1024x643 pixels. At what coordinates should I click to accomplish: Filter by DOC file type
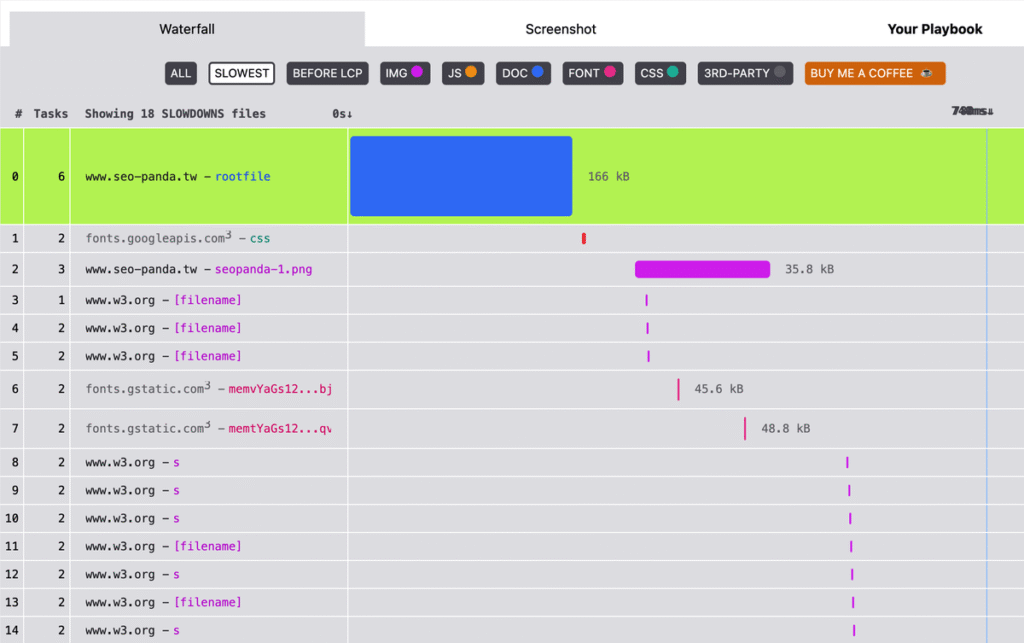[x=523, y=73]
